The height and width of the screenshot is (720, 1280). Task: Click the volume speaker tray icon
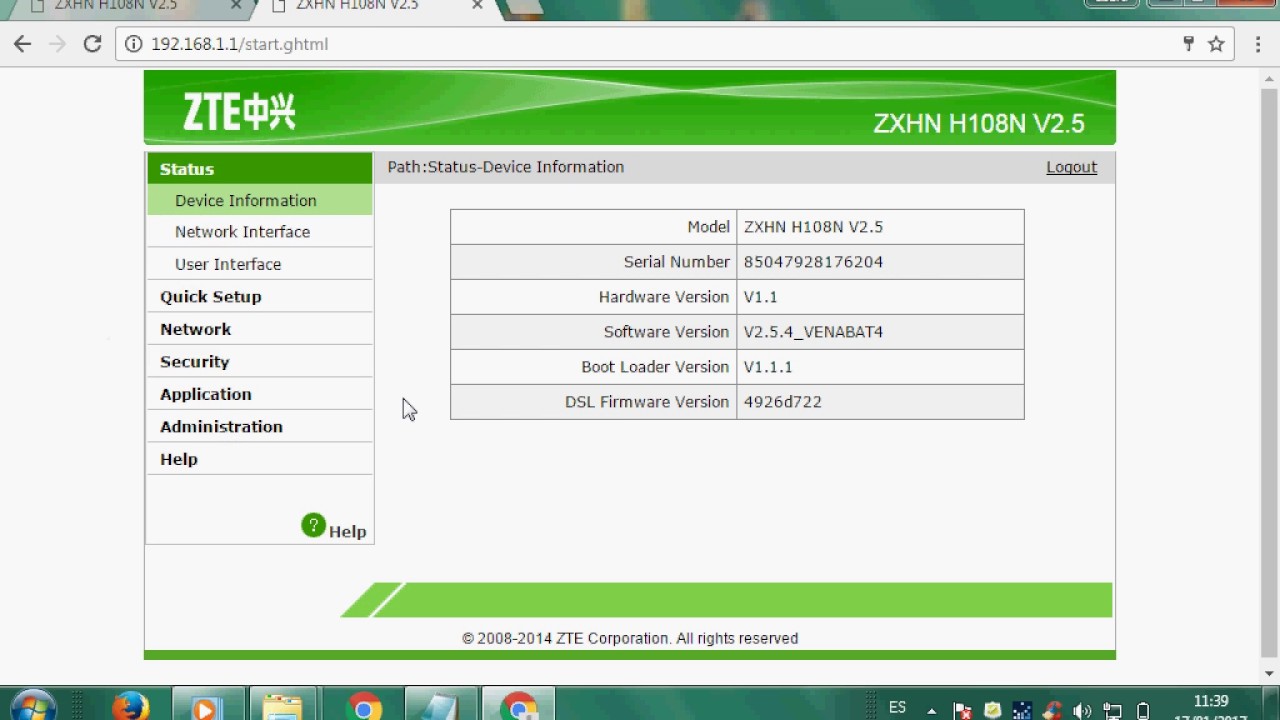click(1082, 711)
